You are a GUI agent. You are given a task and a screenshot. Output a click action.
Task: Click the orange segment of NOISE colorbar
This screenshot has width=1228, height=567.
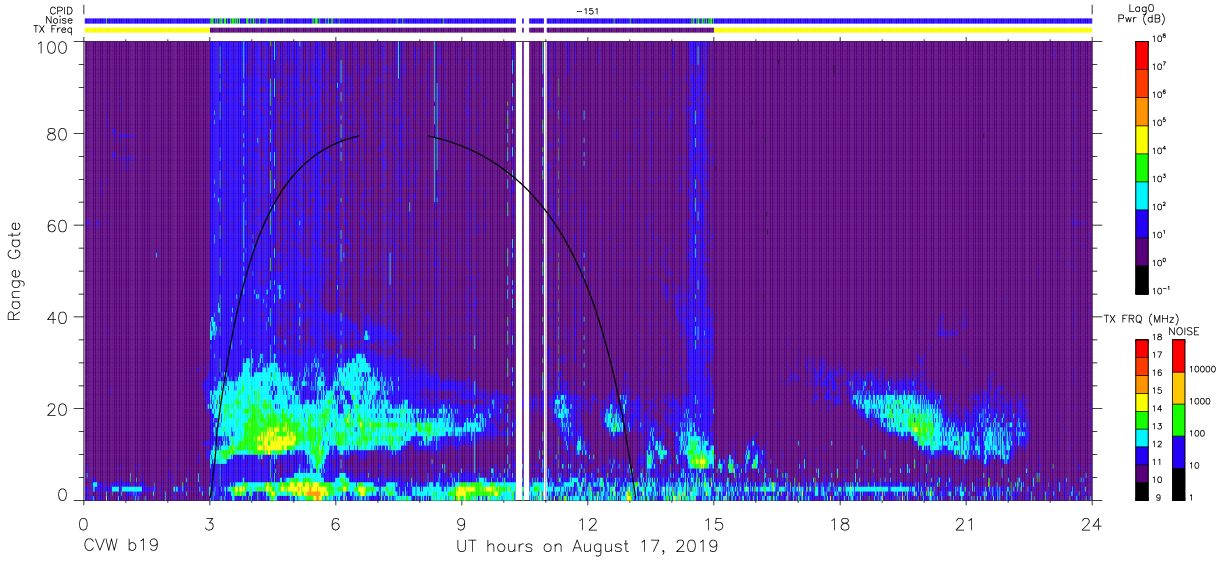pyautogui.click(x=1178, y=388)
